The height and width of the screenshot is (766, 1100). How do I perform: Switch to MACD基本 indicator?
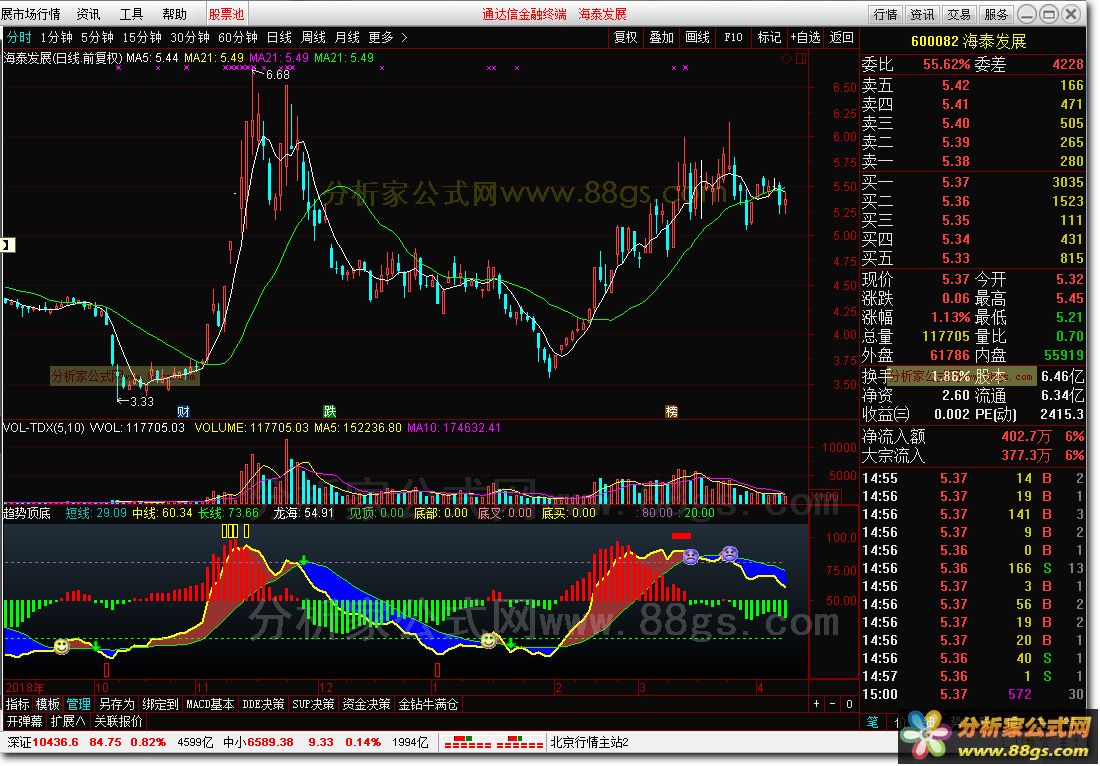210,704
